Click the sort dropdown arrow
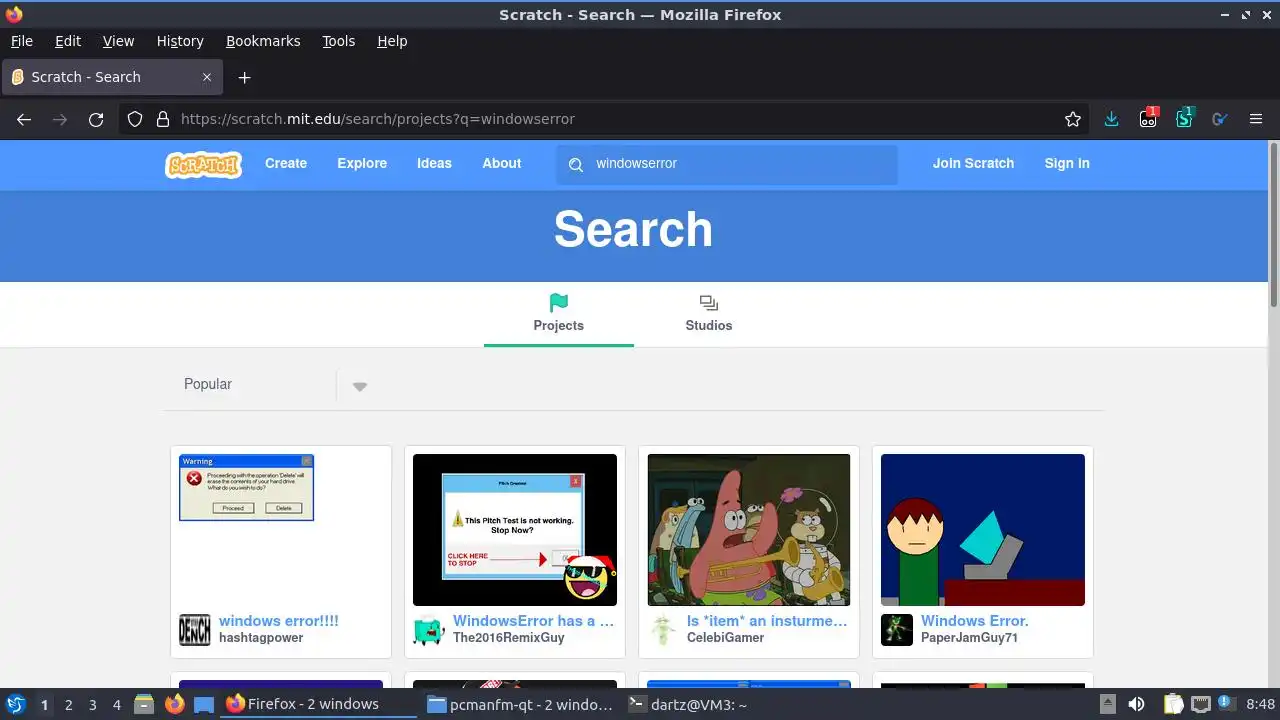 pos(360,387)
